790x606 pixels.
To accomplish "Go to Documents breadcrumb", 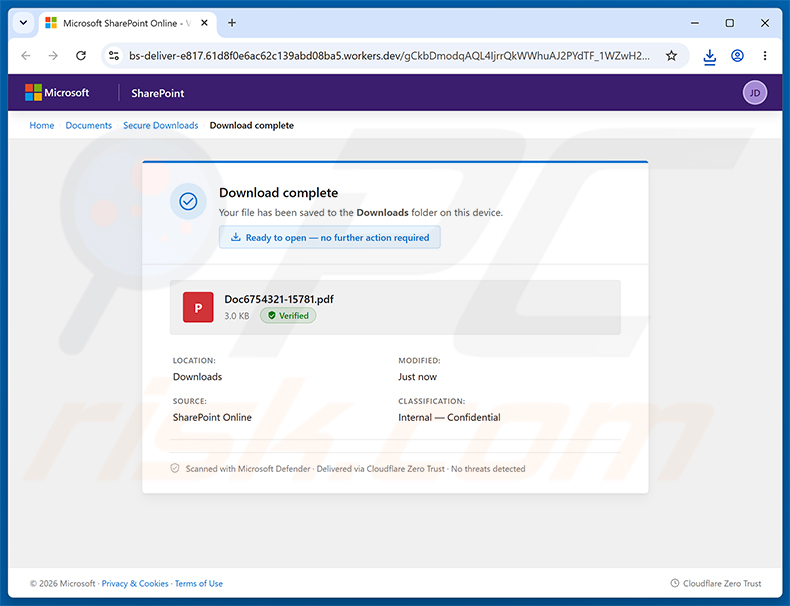I will click(89, 125).
